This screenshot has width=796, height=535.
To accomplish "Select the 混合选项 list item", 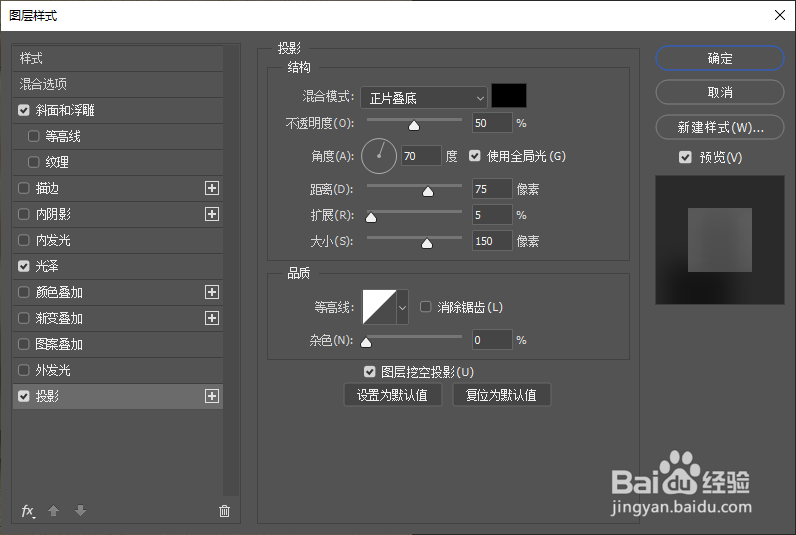I will coord(118,84).
